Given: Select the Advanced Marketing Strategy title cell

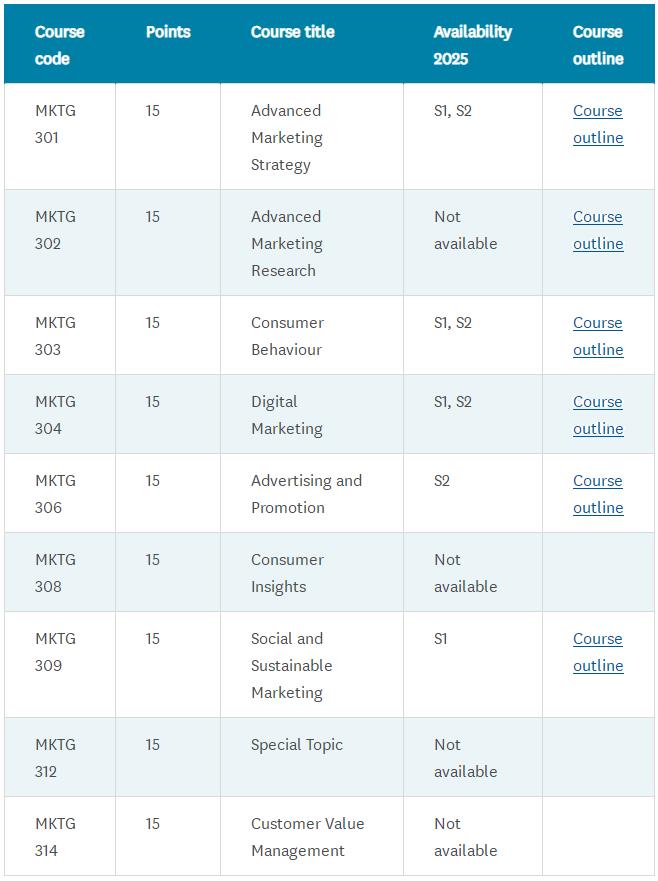Looking at the screenshot, I should point(286,138).
